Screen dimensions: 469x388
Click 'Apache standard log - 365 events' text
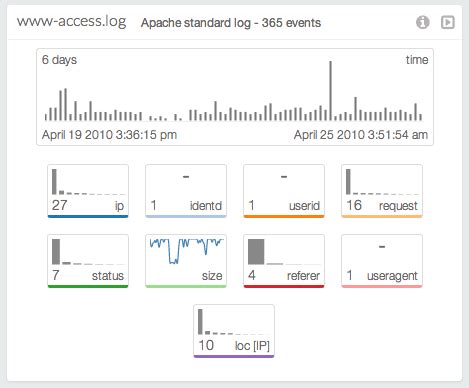(x=231, y=23)
